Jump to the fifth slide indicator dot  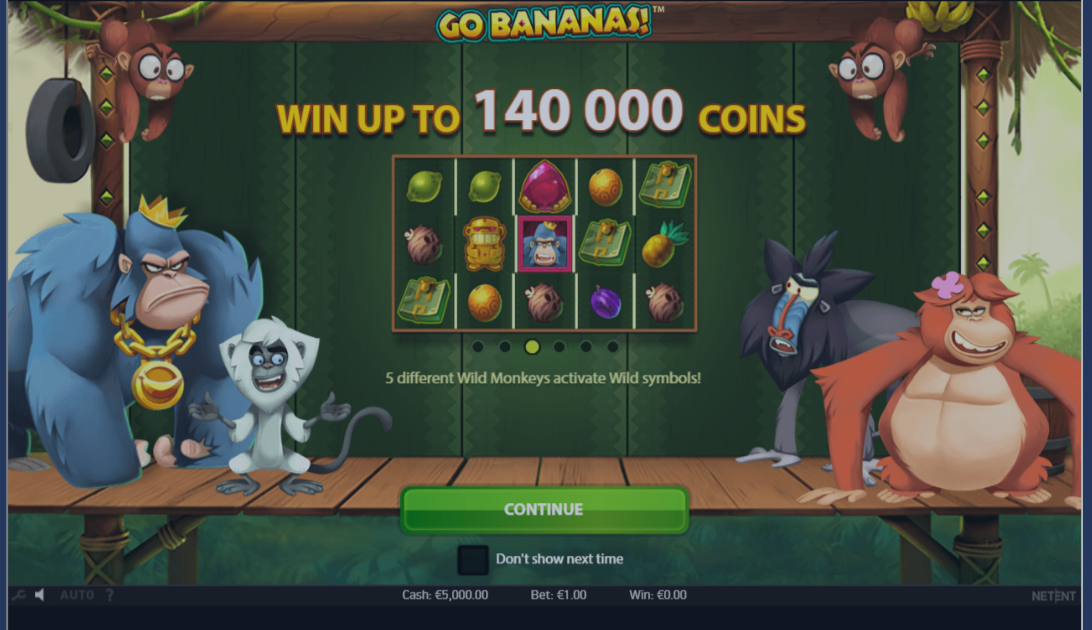coord(586,346)
